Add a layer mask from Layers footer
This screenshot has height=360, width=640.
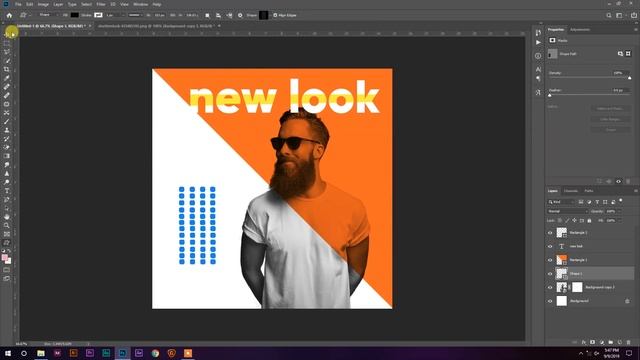[592, 342]
